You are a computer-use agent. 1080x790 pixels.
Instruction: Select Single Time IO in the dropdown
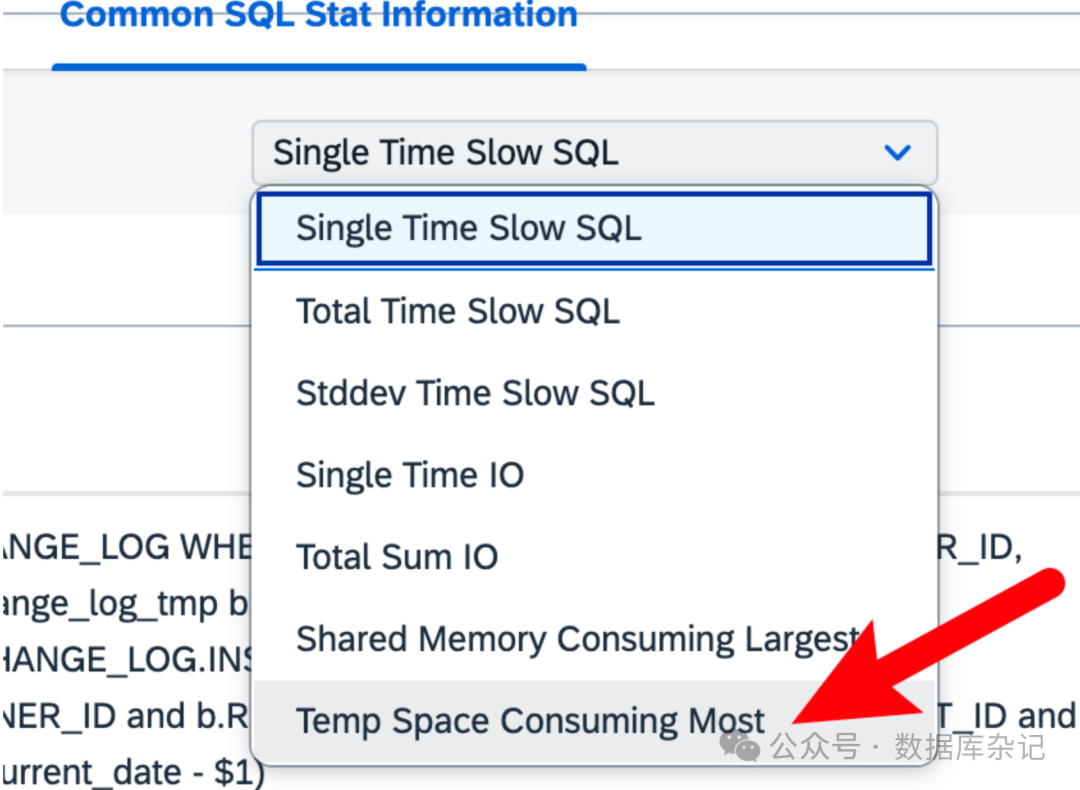point(410,475)
